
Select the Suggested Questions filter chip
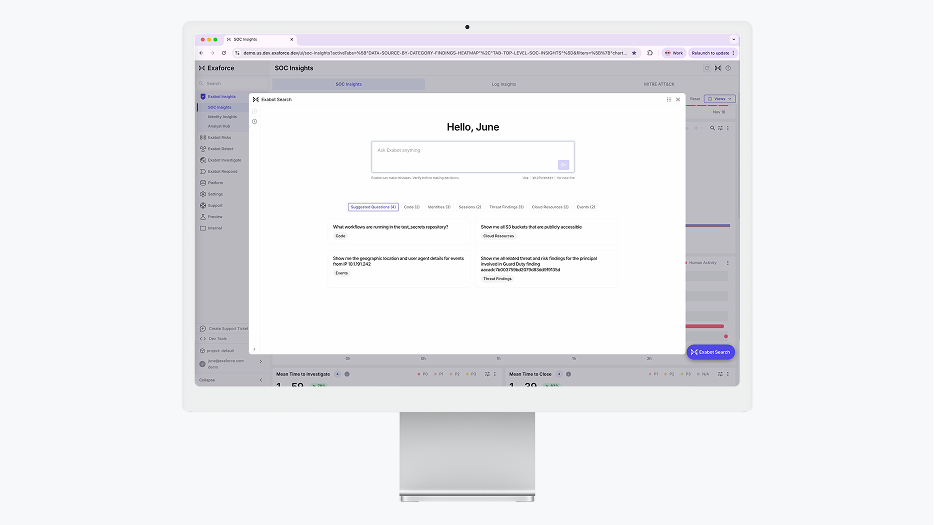pos(373,207)
